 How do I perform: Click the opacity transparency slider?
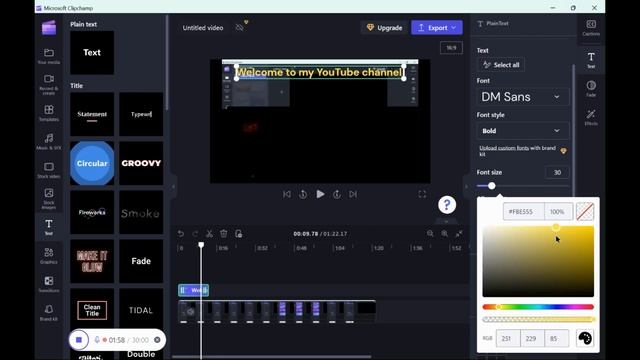pos(538,319)
